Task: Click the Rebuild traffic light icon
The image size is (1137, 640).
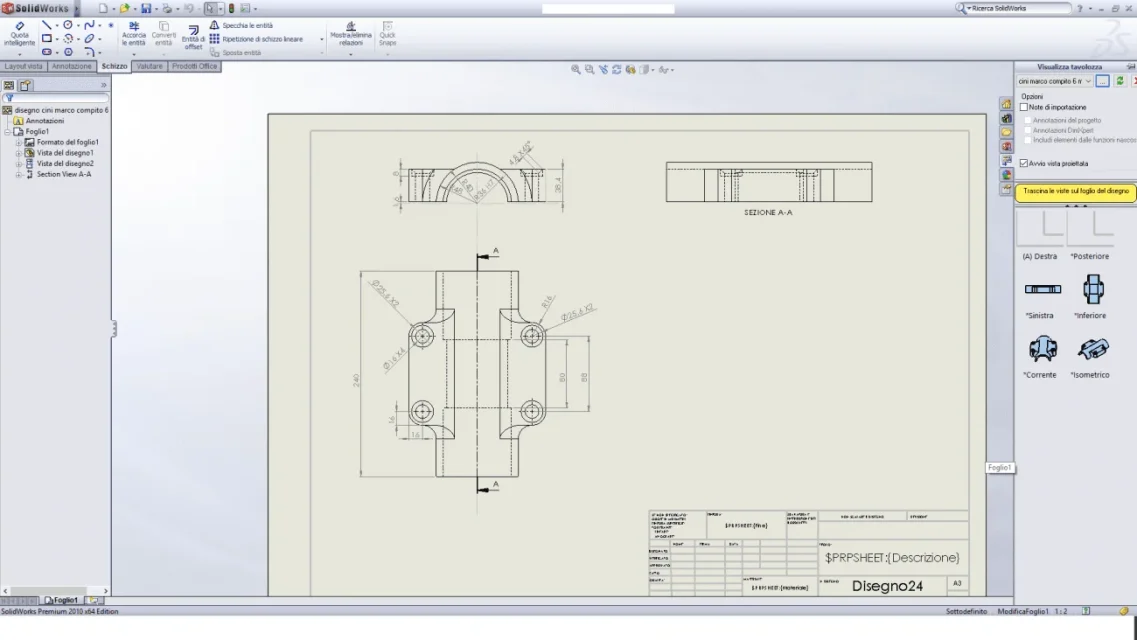Action: click(x=231, y=9)
